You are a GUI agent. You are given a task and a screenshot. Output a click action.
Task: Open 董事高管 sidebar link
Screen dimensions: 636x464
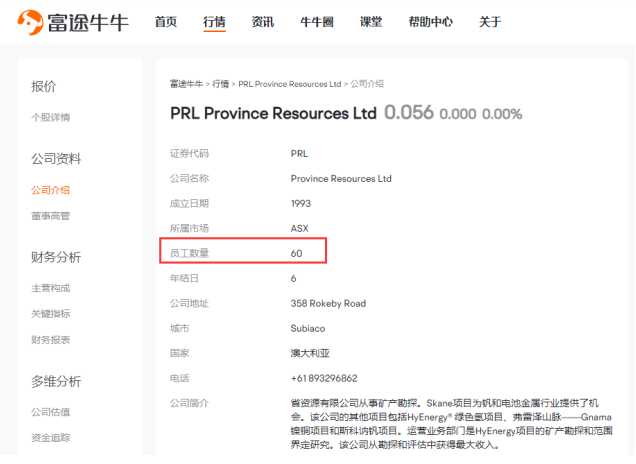pyautogui.click(x=51, y=216)
